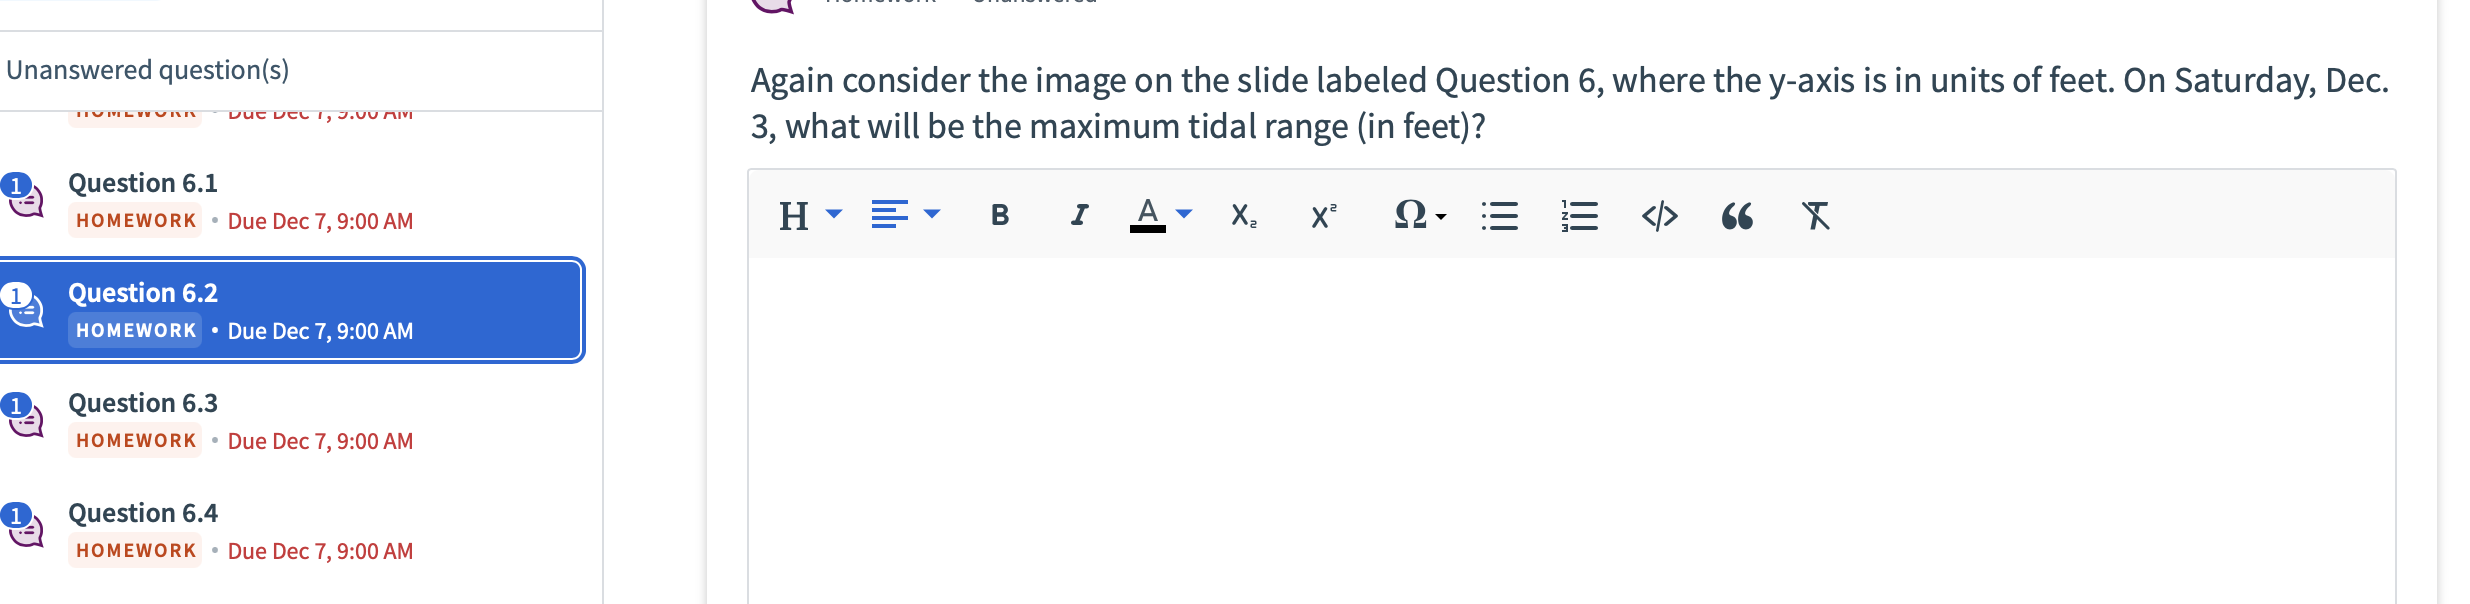Viewport: 2470px width, 604px height.
Task: Select Question 6.4 in the sidebar
Action: (x=142, y=512)
